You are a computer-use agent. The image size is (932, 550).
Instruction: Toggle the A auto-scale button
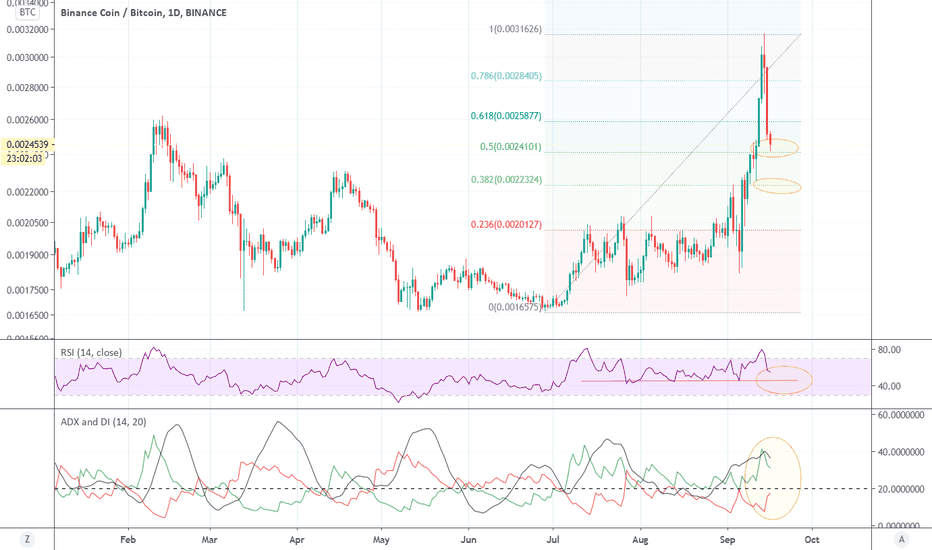[x=902, y=539]
